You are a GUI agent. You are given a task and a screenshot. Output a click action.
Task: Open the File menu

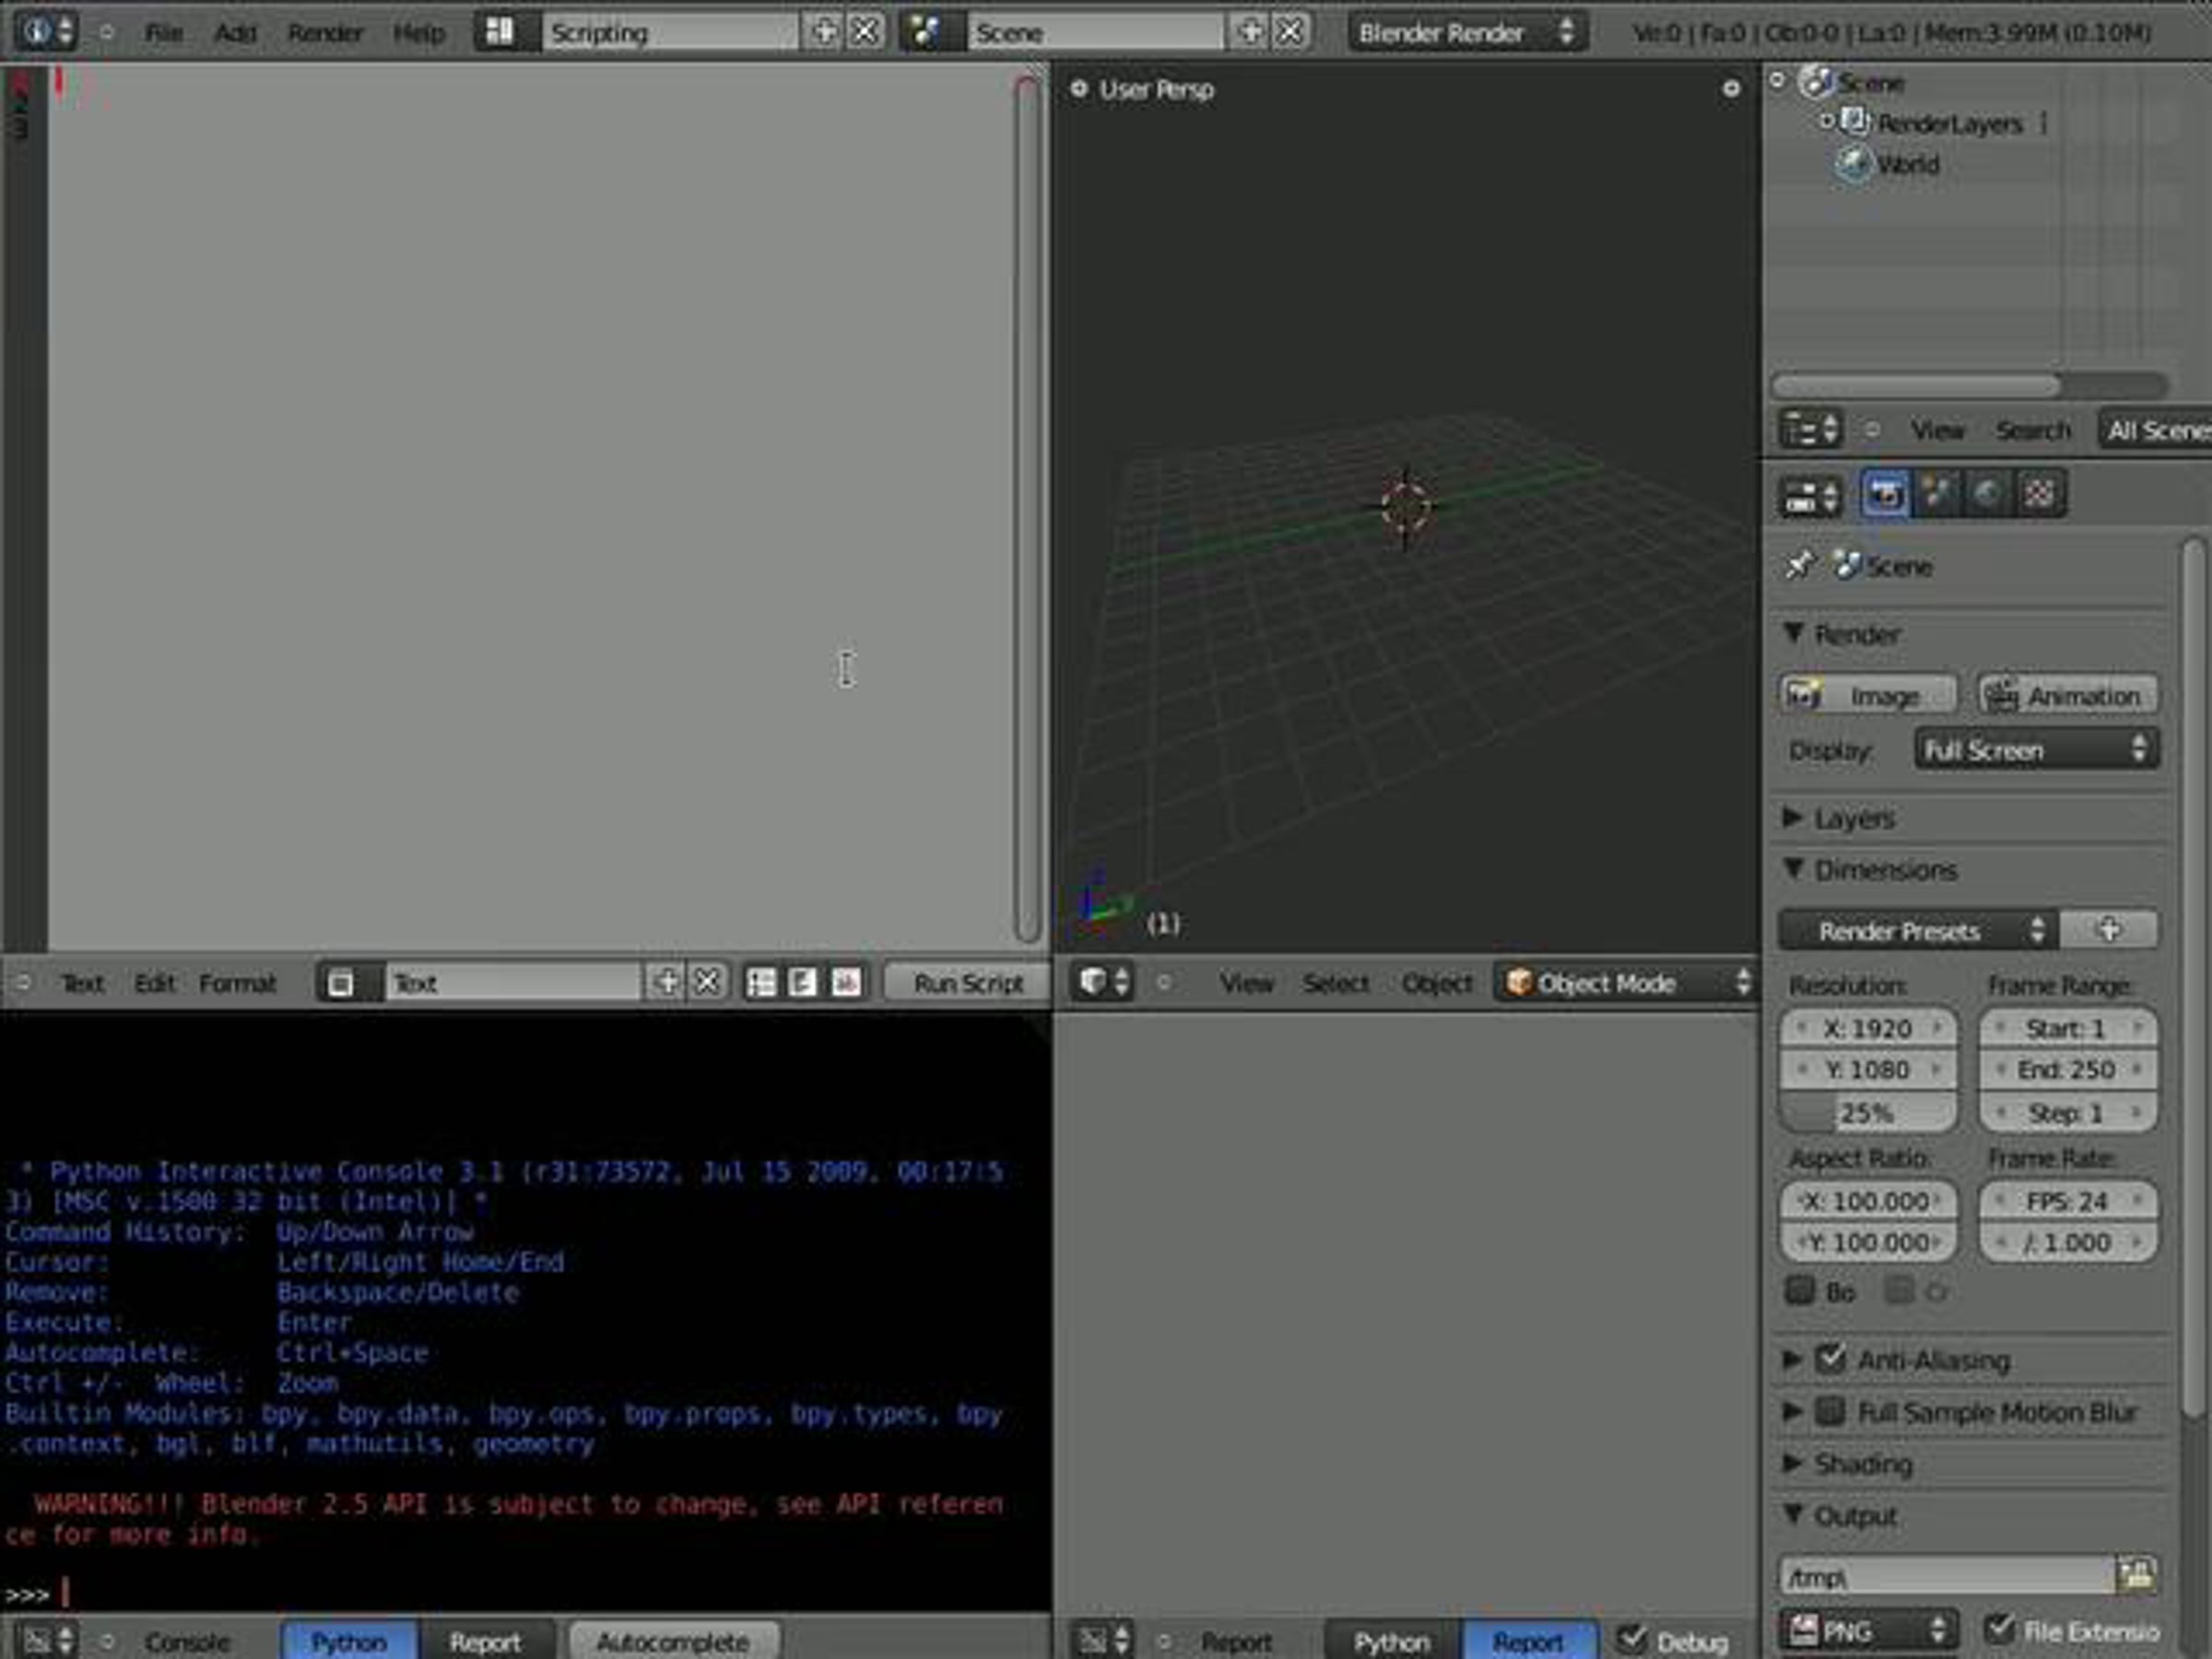point(164,33)
